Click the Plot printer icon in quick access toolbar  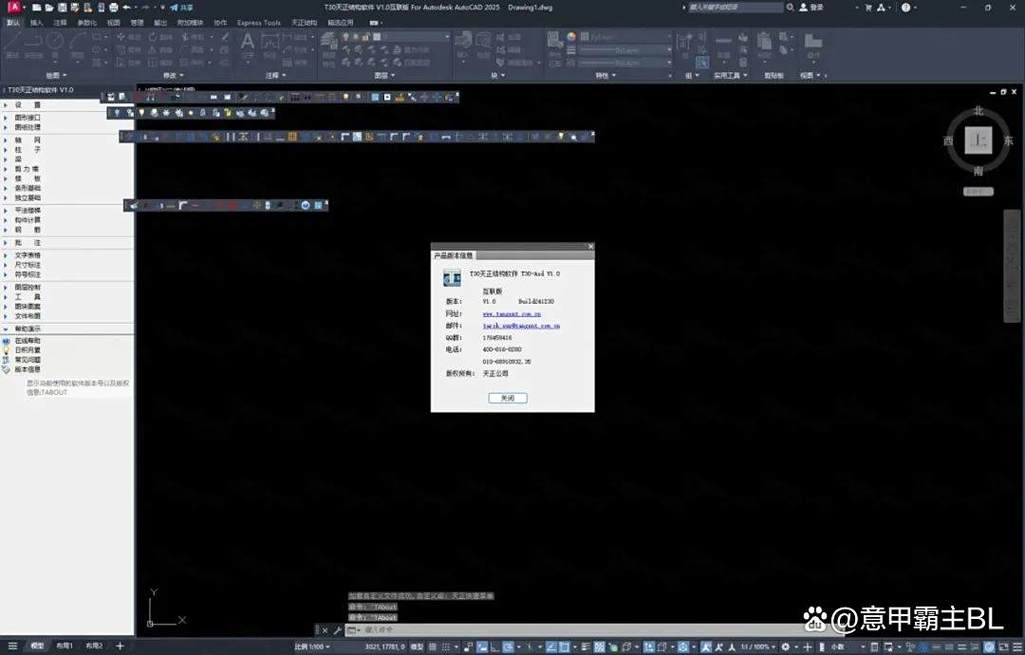(114, 8)
